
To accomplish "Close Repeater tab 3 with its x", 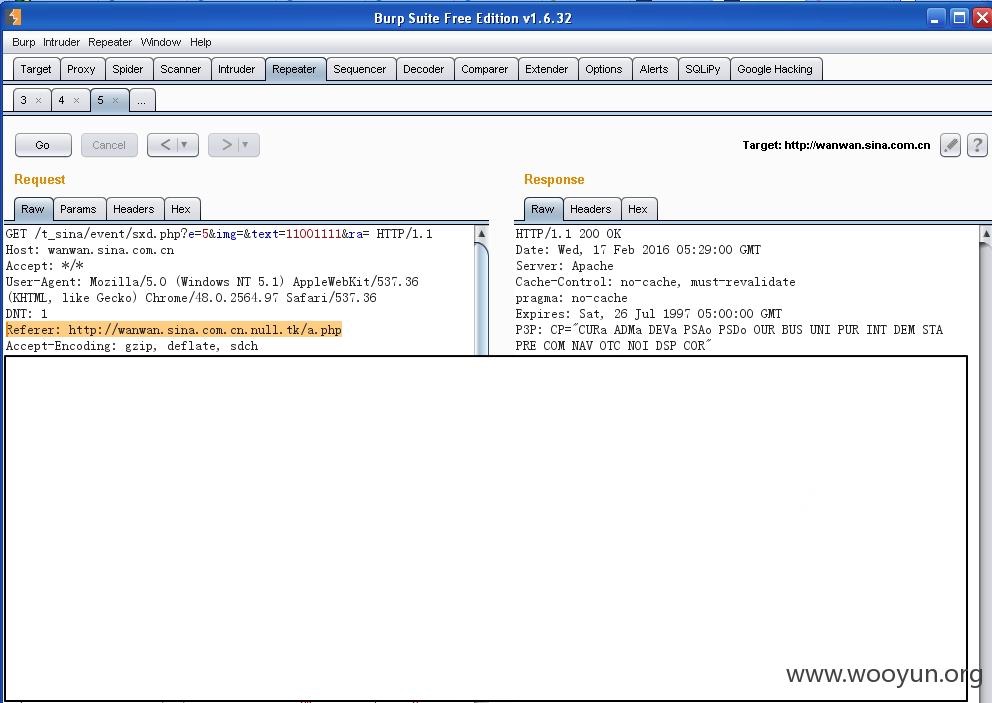I will 38,100.
